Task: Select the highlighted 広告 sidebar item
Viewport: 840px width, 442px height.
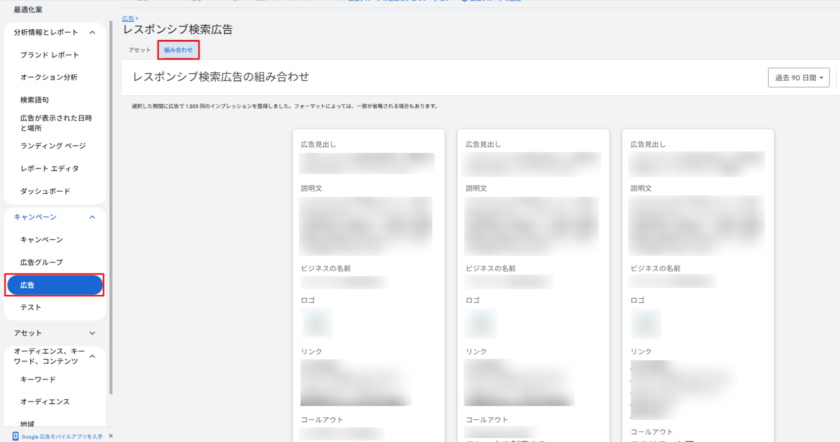Action: 54,285
